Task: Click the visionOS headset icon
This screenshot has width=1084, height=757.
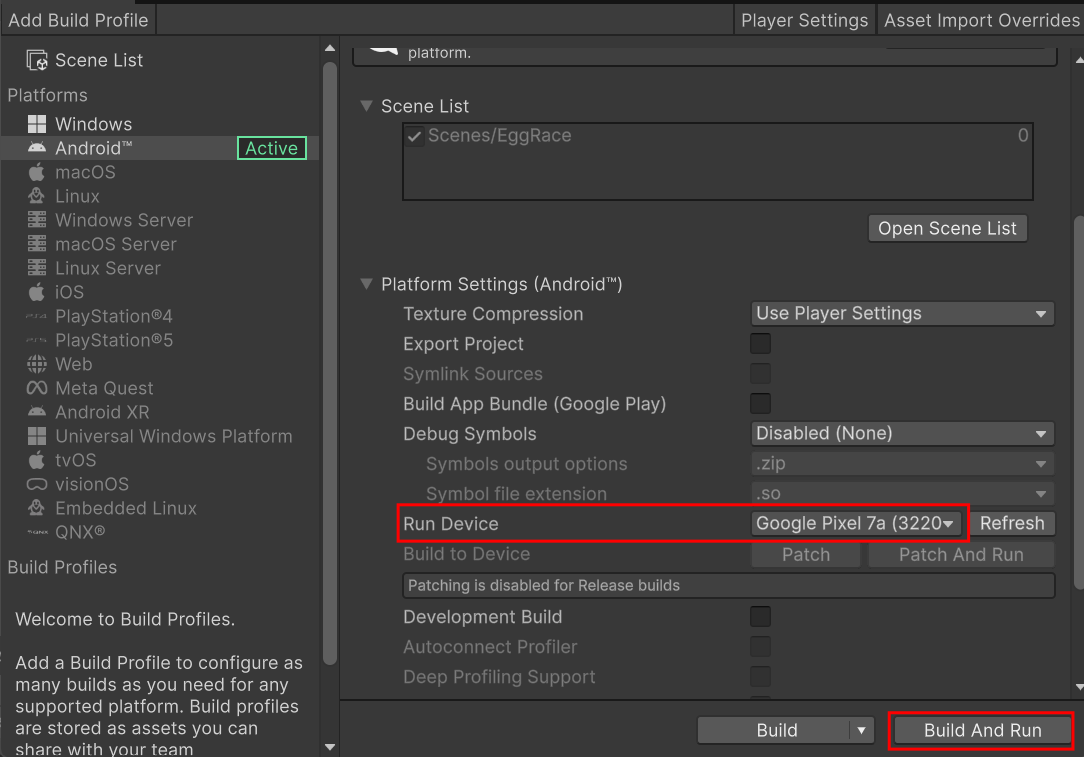Action: pos(37,484)
